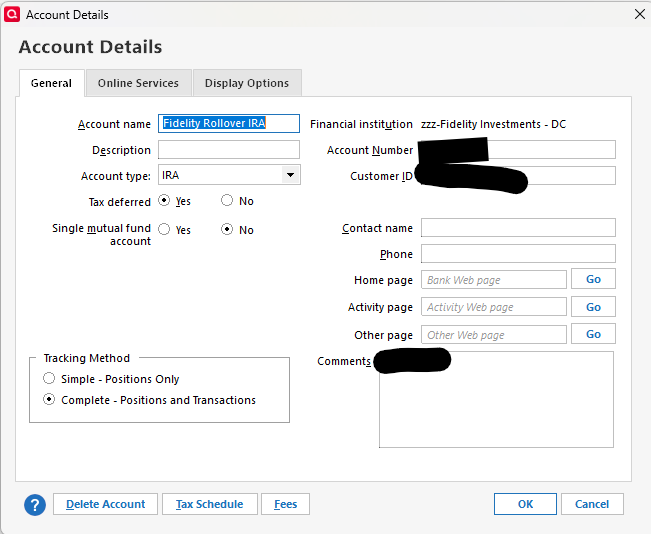
Task: Open the Tax Schedule button
Action: 210,504
